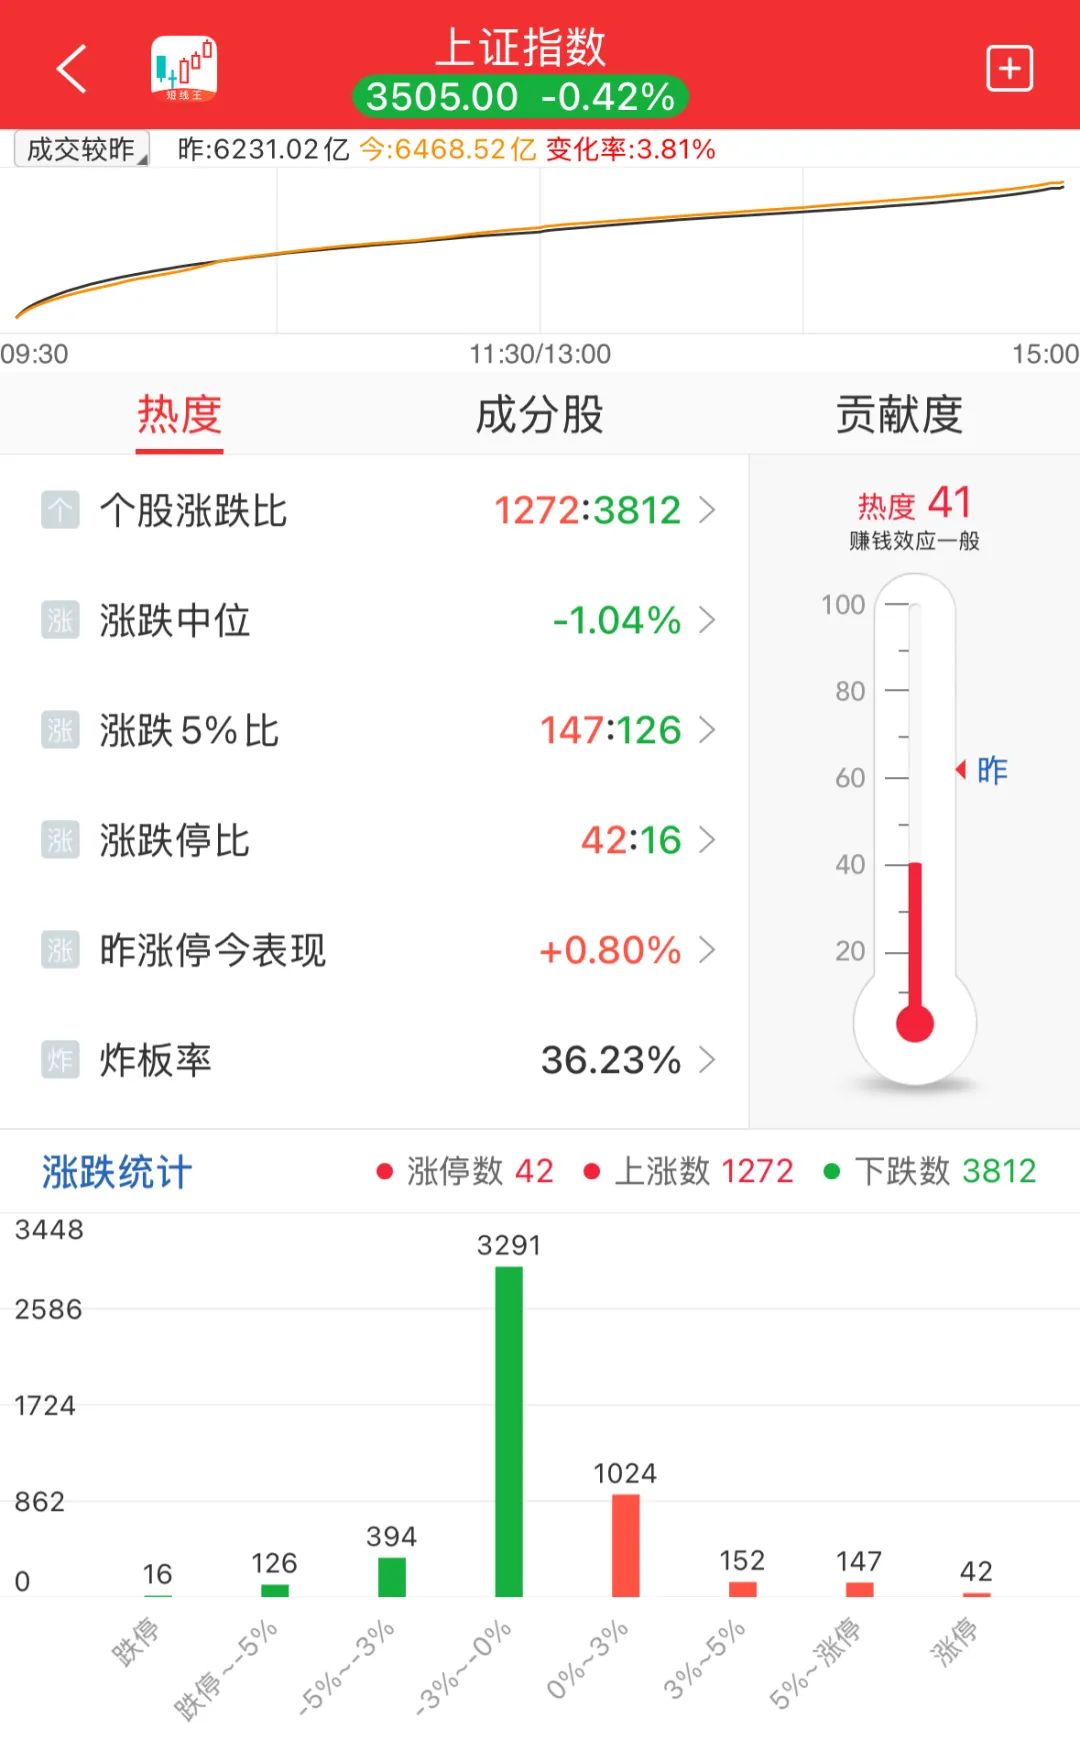Screen dimensions: 1080x1740
Task: Select the 炸板率 label
Action: 155,1060
